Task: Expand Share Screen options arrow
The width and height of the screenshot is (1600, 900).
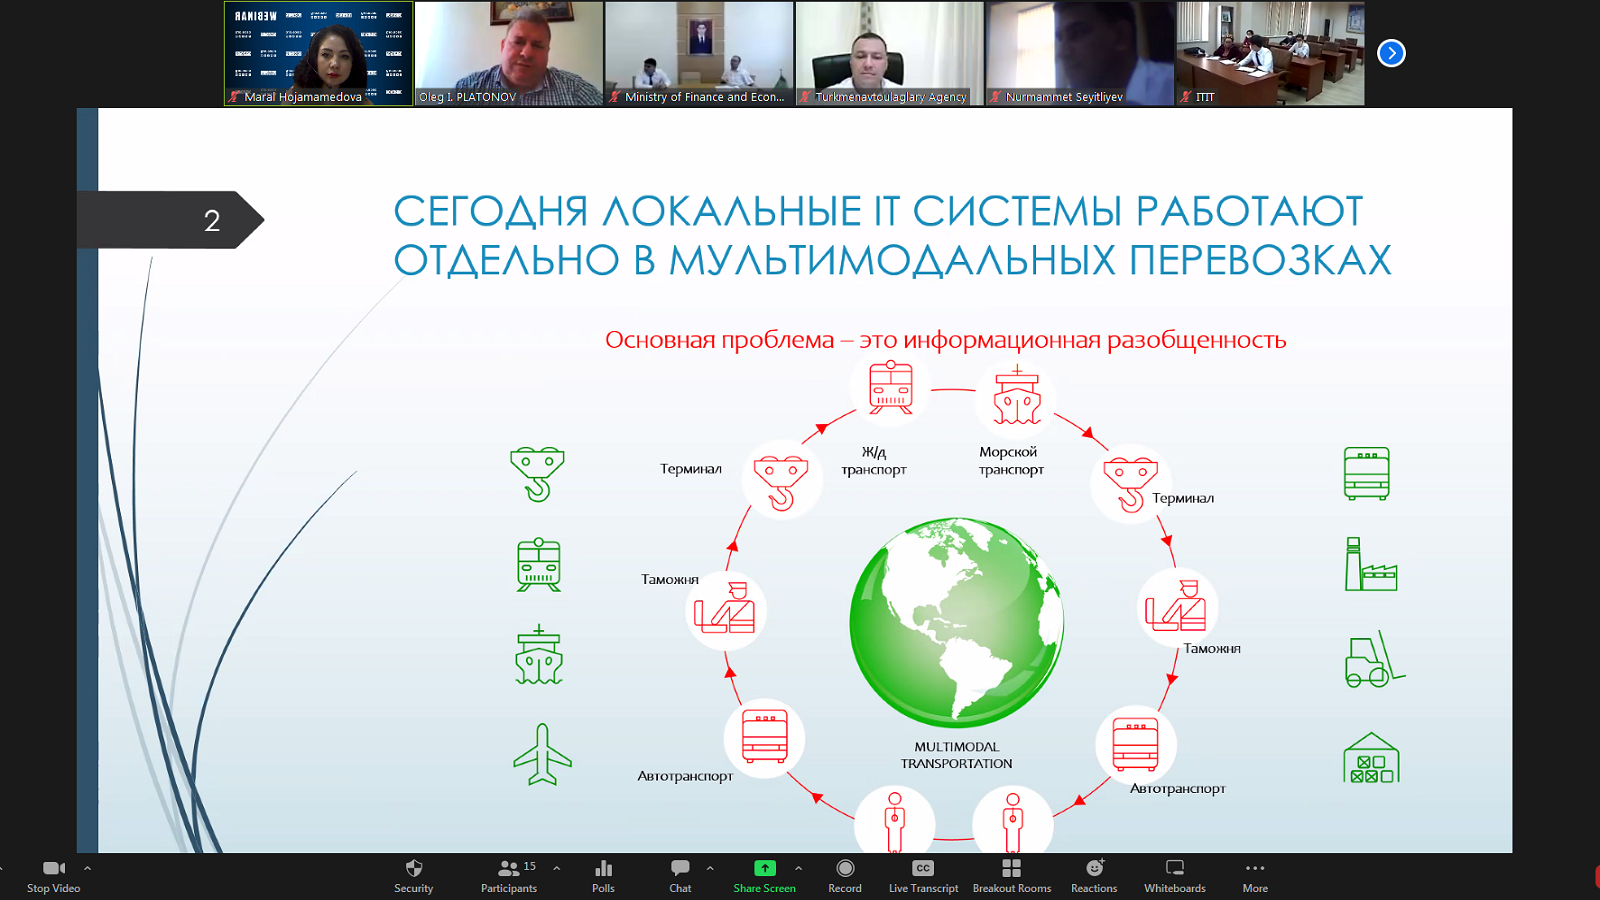Action: coord(798,868)
